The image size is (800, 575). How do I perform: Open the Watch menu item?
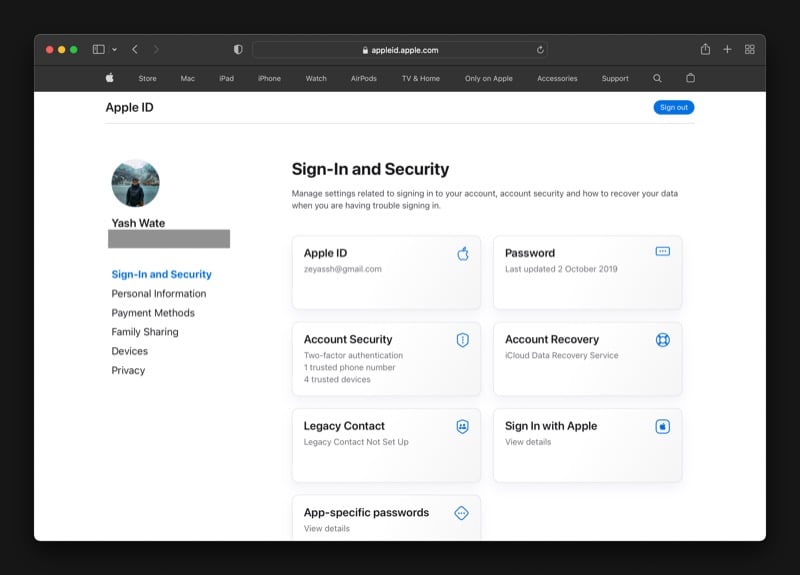pos(316,79)
